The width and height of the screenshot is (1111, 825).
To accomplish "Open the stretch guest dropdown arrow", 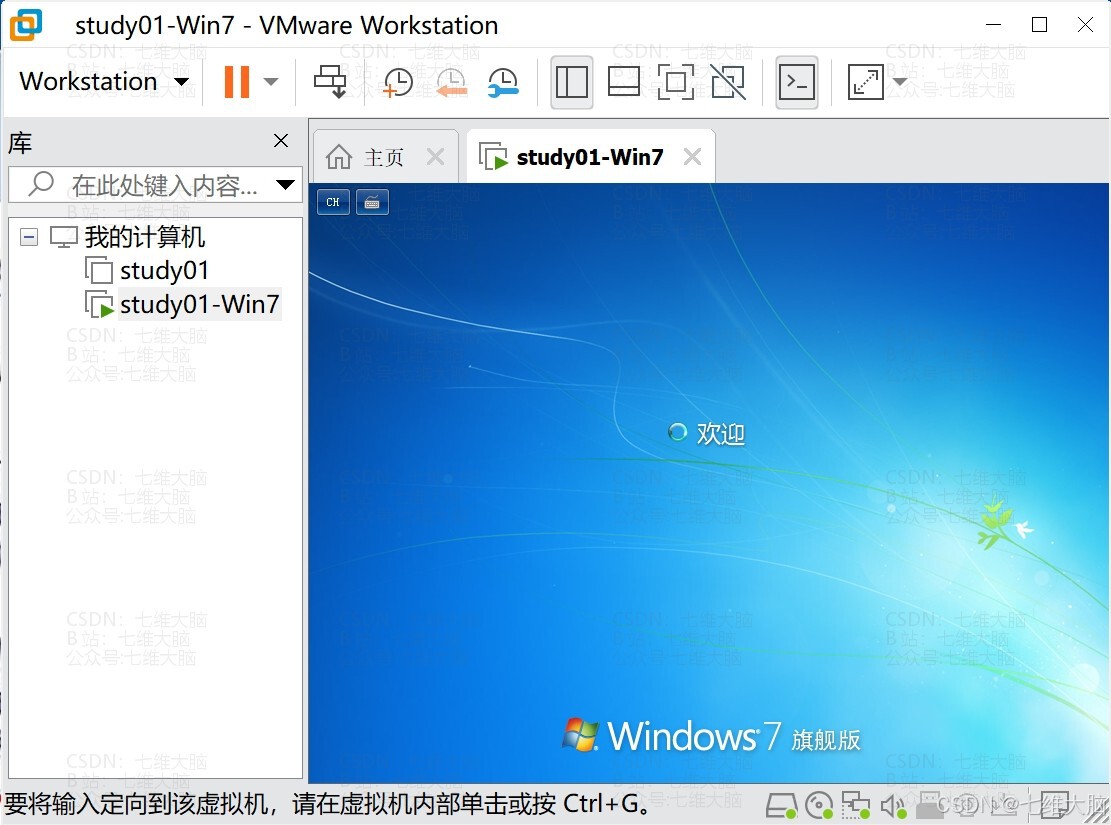I will (899, 82).
